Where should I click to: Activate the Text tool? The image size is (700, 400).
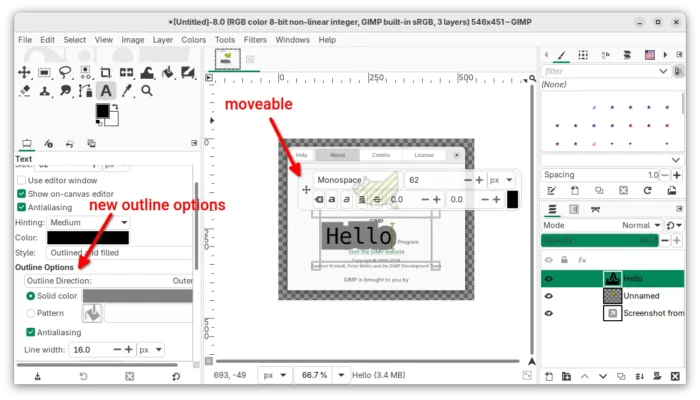106,91
